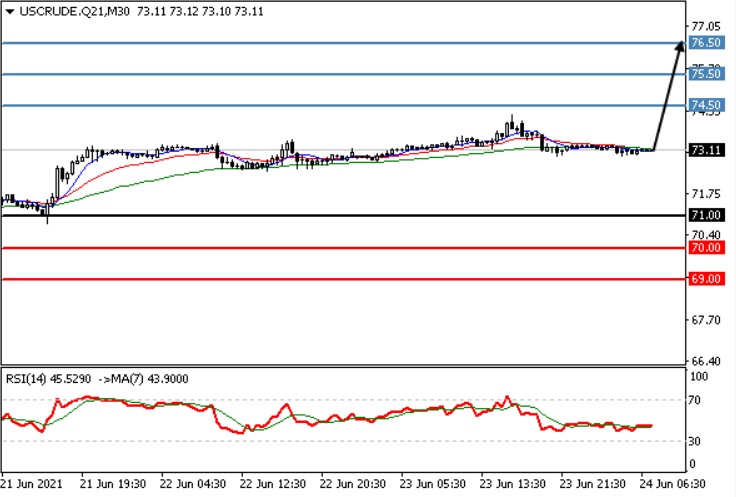Click the 22 Jun 12:30 time label
Viewport: 736px width, 497px height.
(x=273, y=484)
